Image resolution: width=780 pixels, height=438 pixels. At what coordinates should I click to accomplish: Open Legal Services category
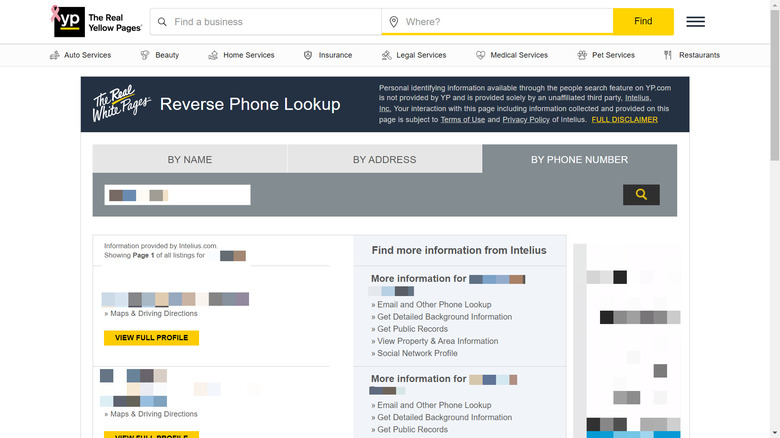coord(421,55)
